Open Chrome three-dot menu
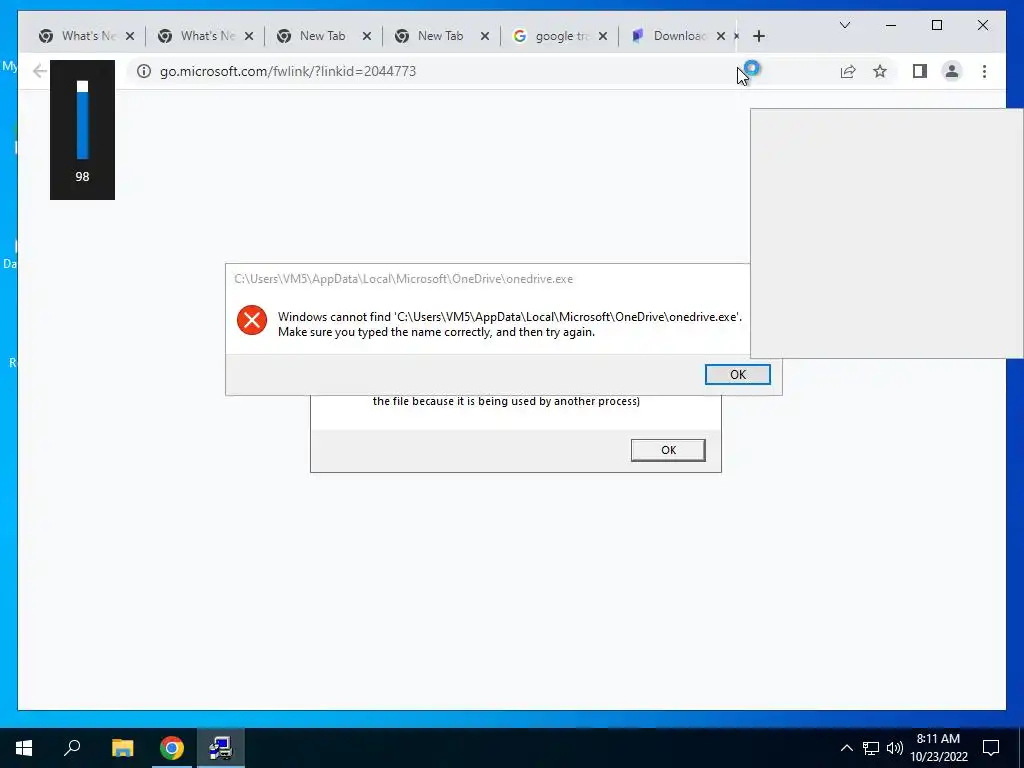Screen dimensions: 1024x768 coord(984,71)
